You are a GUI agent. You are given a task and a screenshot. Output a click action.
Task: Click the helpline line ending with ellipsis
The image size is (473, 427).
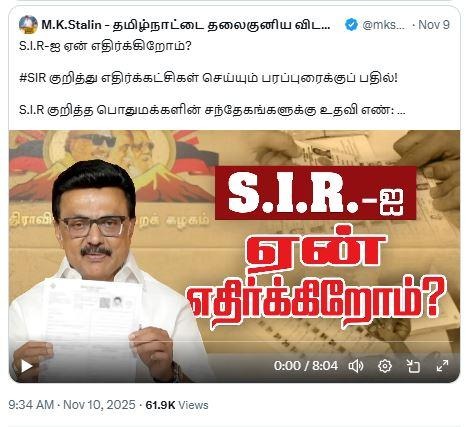[x=212, y=110]
